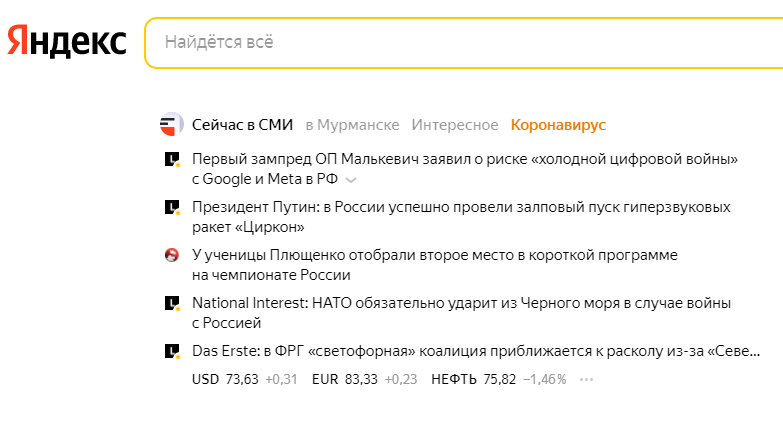This screenshot has height=435, width=783.
Task: Switch to the в Мурманске tab
Action: pos(352,125)
